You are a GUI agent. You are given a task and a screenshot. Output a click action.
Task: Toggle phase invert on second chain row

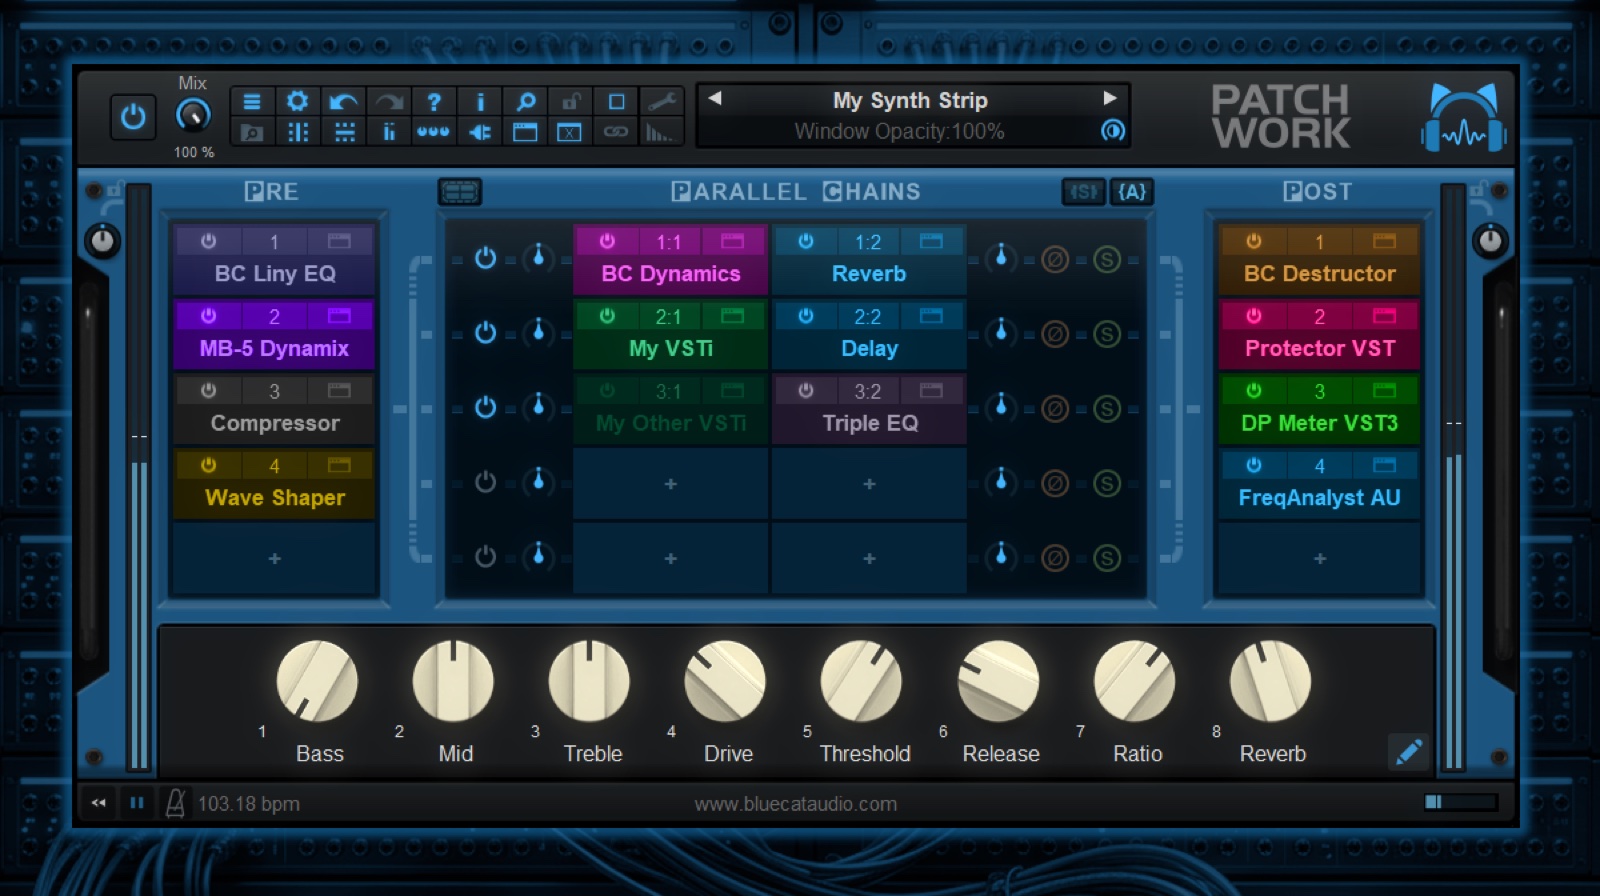click(x=1054, y=334)
